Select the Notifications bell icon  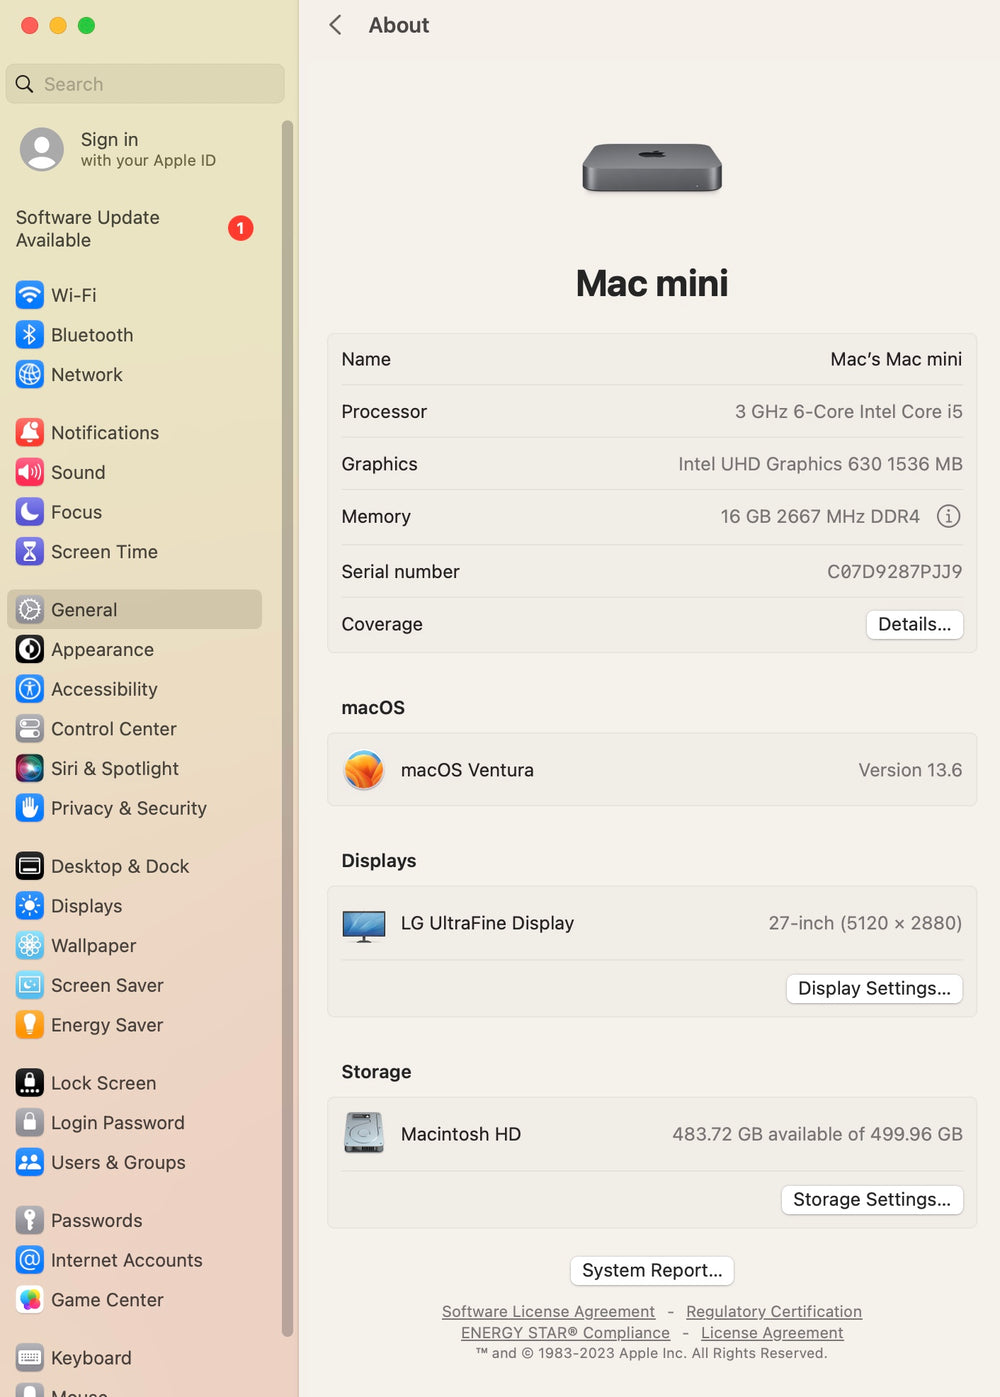click(30, 432)
